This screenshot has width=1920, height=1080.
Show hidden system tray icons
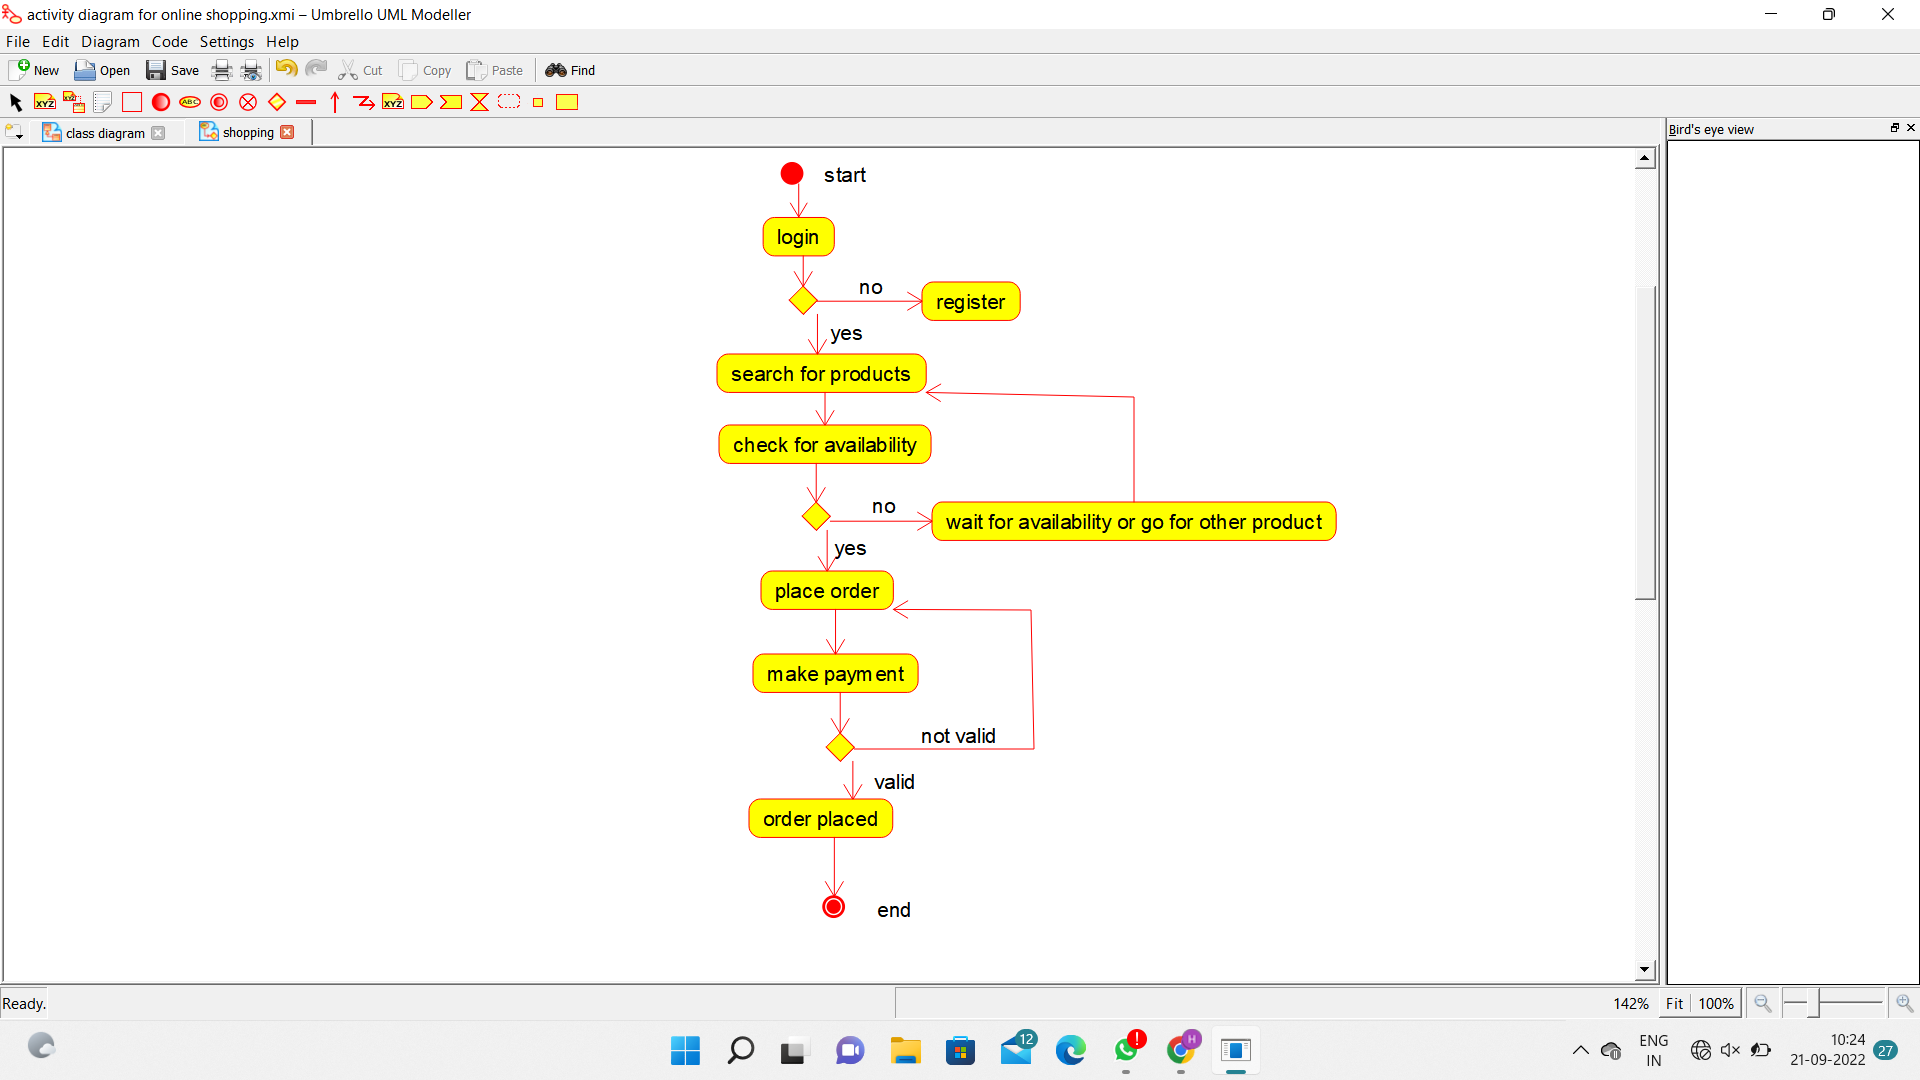[x=1580, y=1050]
